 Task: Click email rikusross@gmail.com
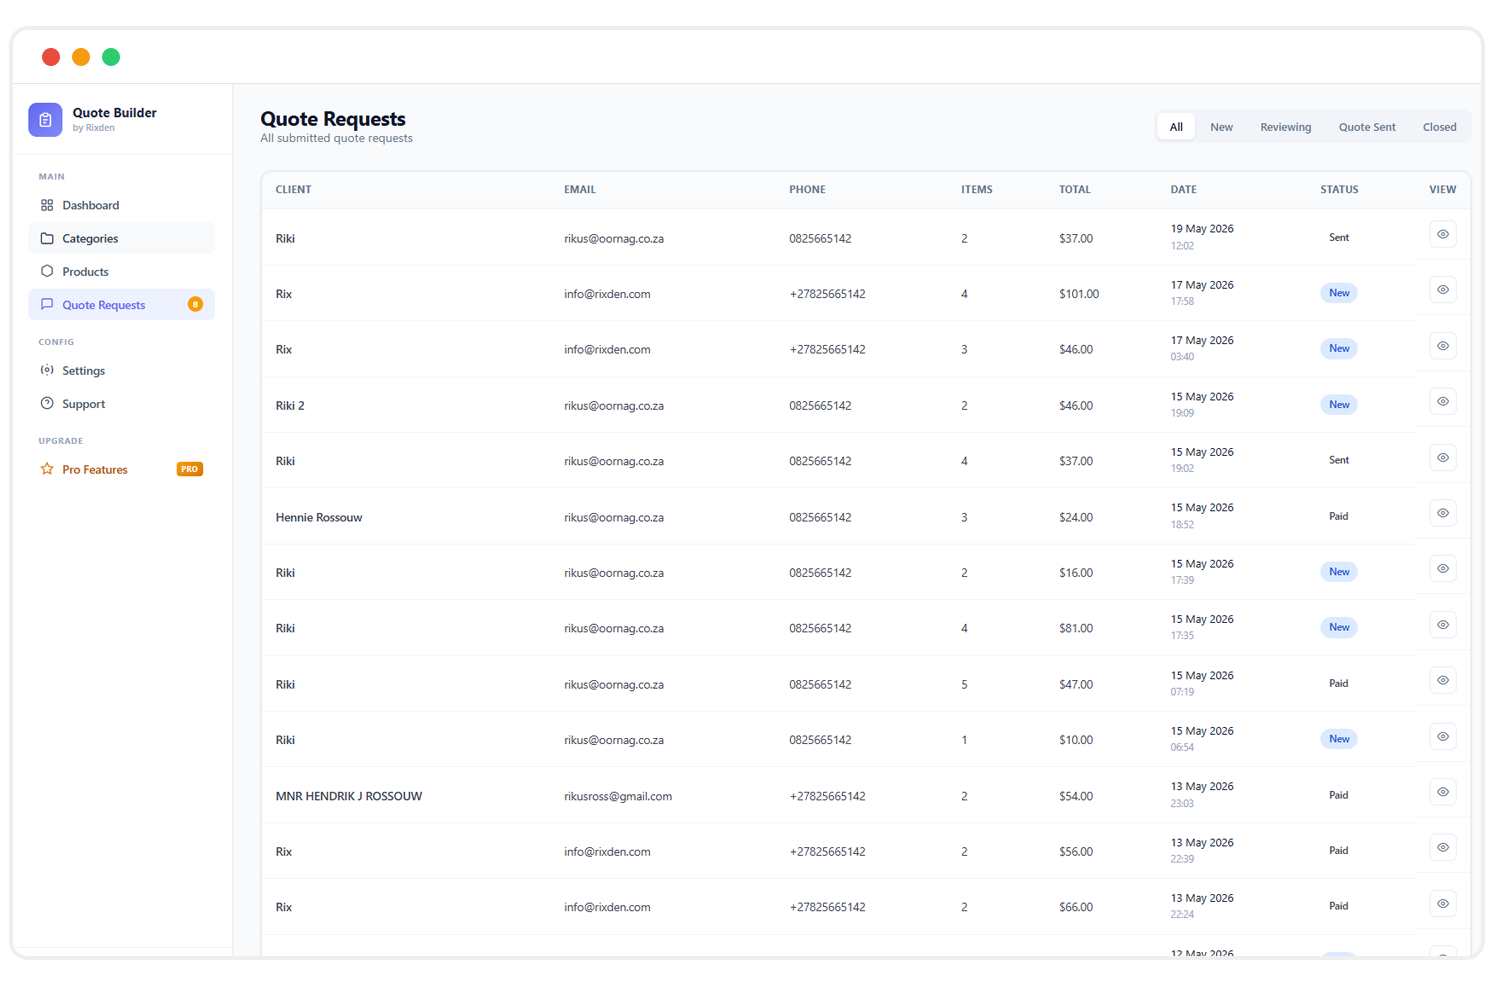coord(618,797)
